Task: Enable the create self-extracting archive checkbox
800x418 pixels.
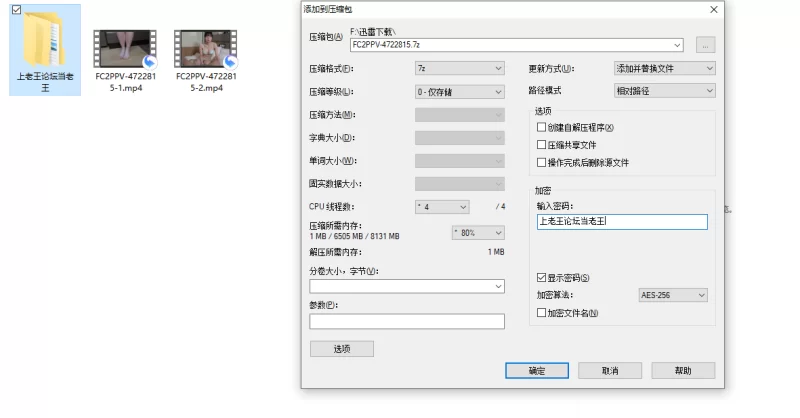Action: (542, 128)
